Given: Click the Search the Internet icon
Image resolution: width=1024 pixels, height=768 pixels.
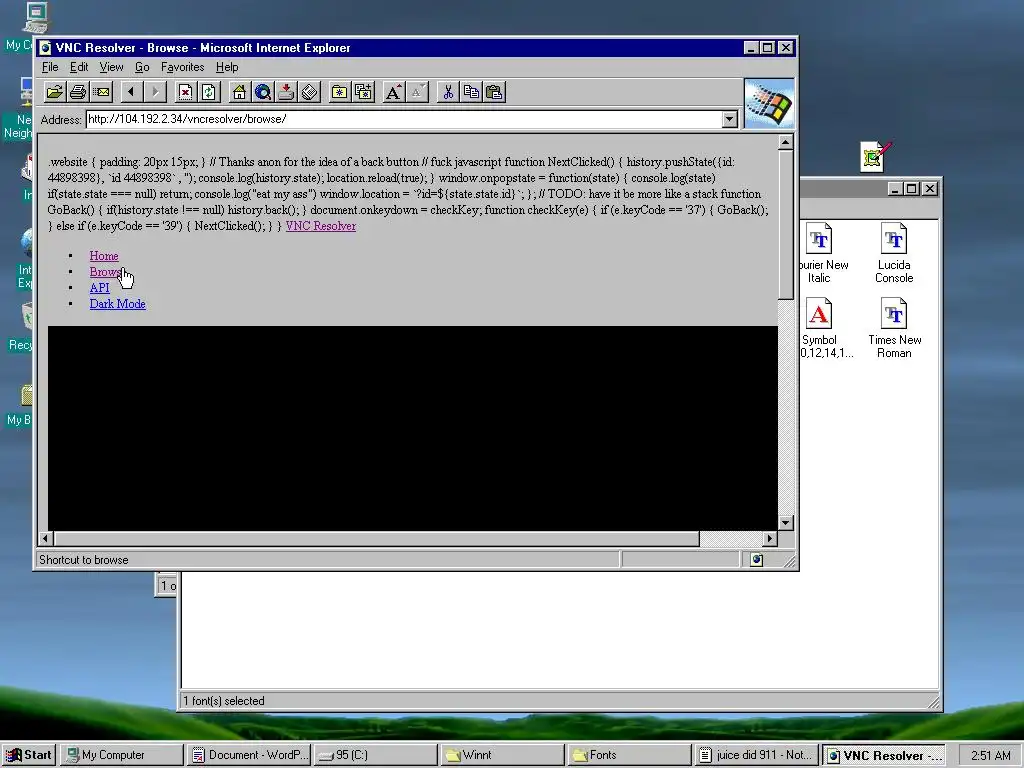Looking at the screenshot, I should click(263, 92).
